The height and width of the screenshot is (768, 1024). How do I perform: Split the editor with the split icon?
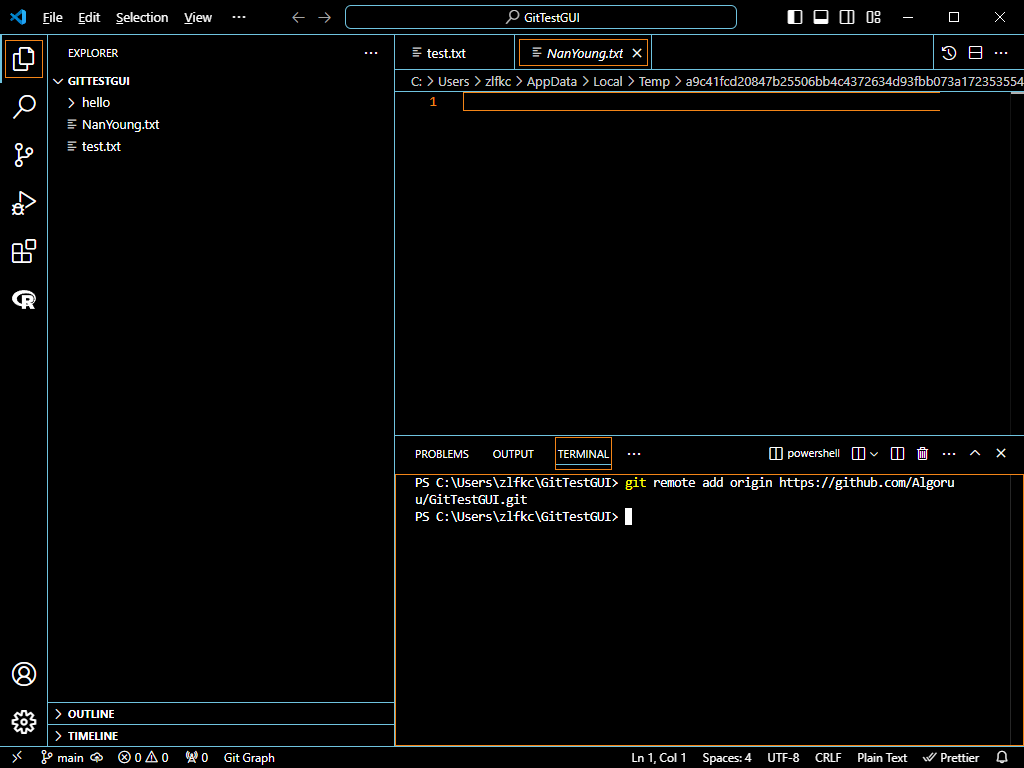(975, 53)
